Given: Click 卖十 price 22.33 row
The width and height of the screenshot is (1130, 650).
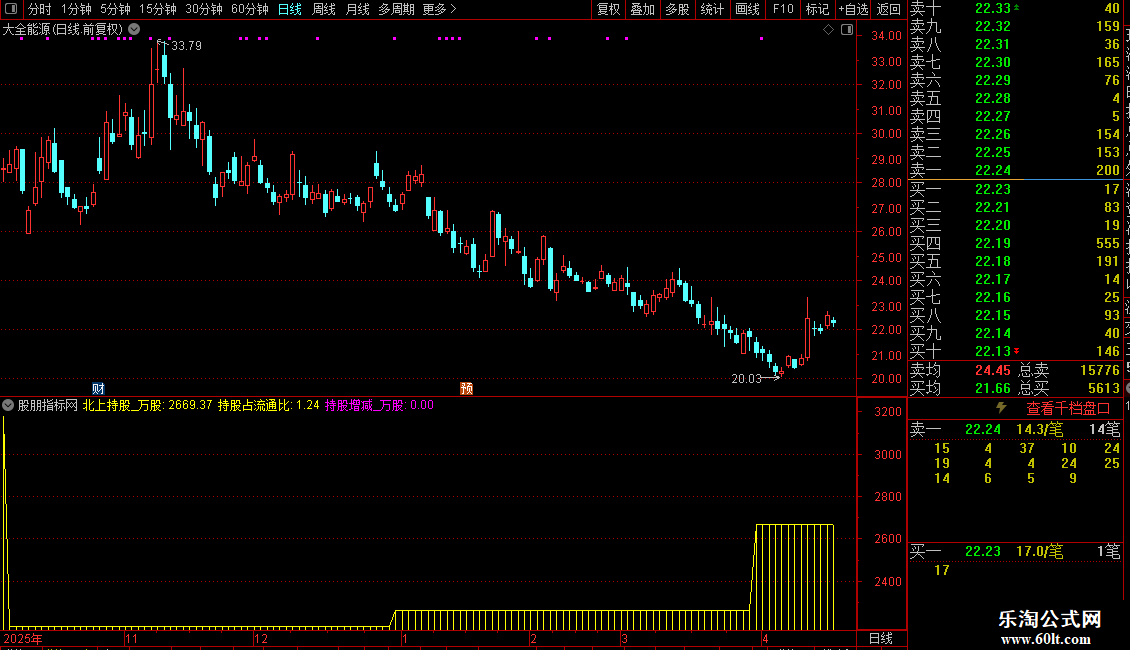Looking at the screenshot, I should coord(1016,8).
